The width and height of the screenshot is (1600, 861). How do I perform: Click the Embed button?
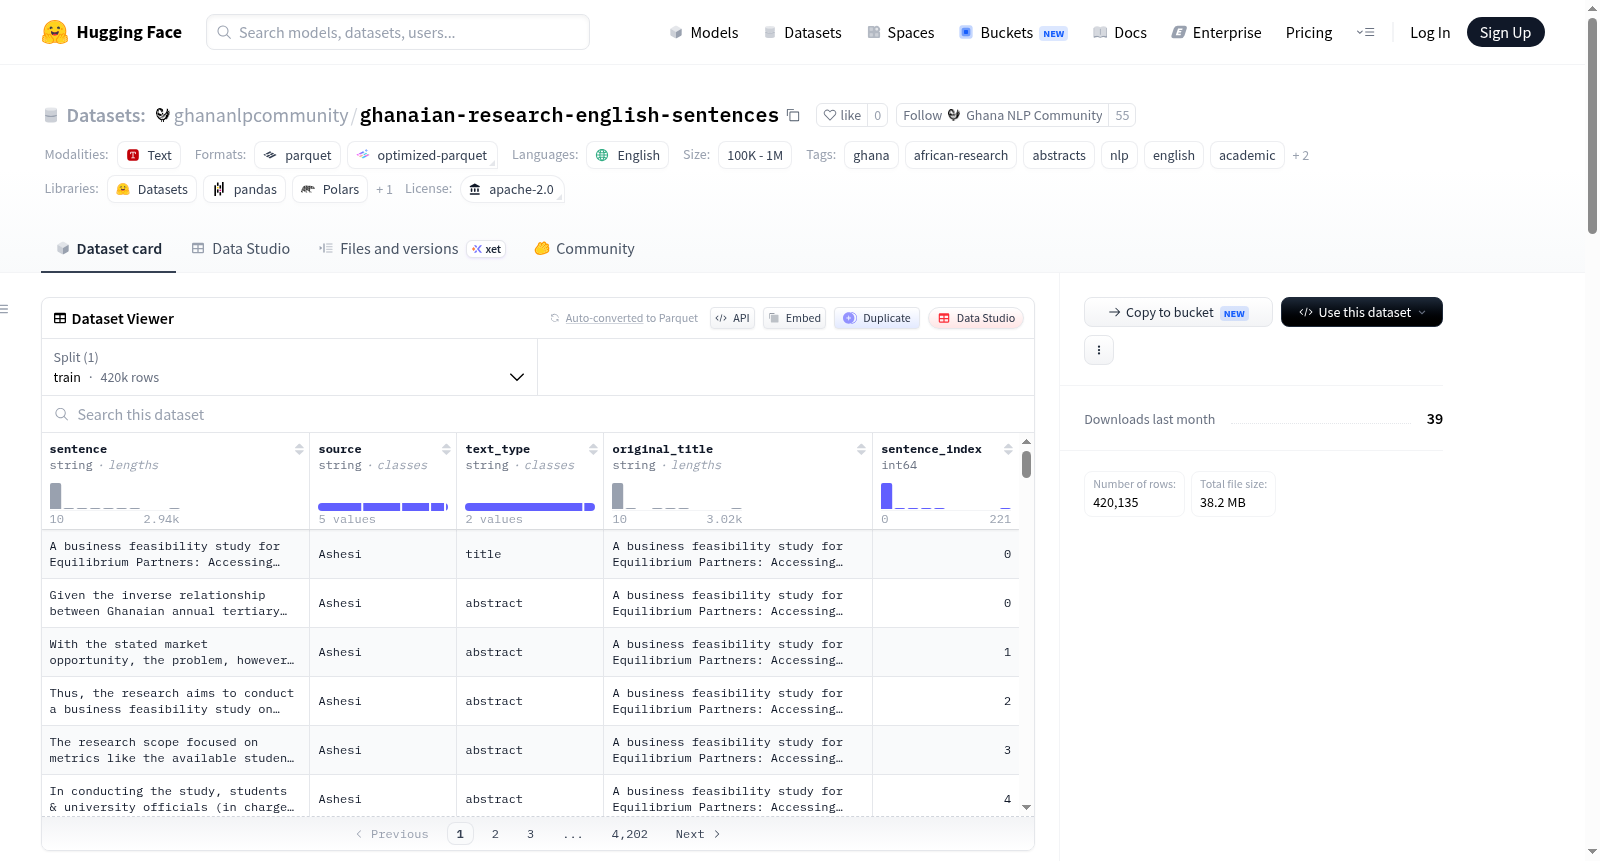(x=794, y=318)
